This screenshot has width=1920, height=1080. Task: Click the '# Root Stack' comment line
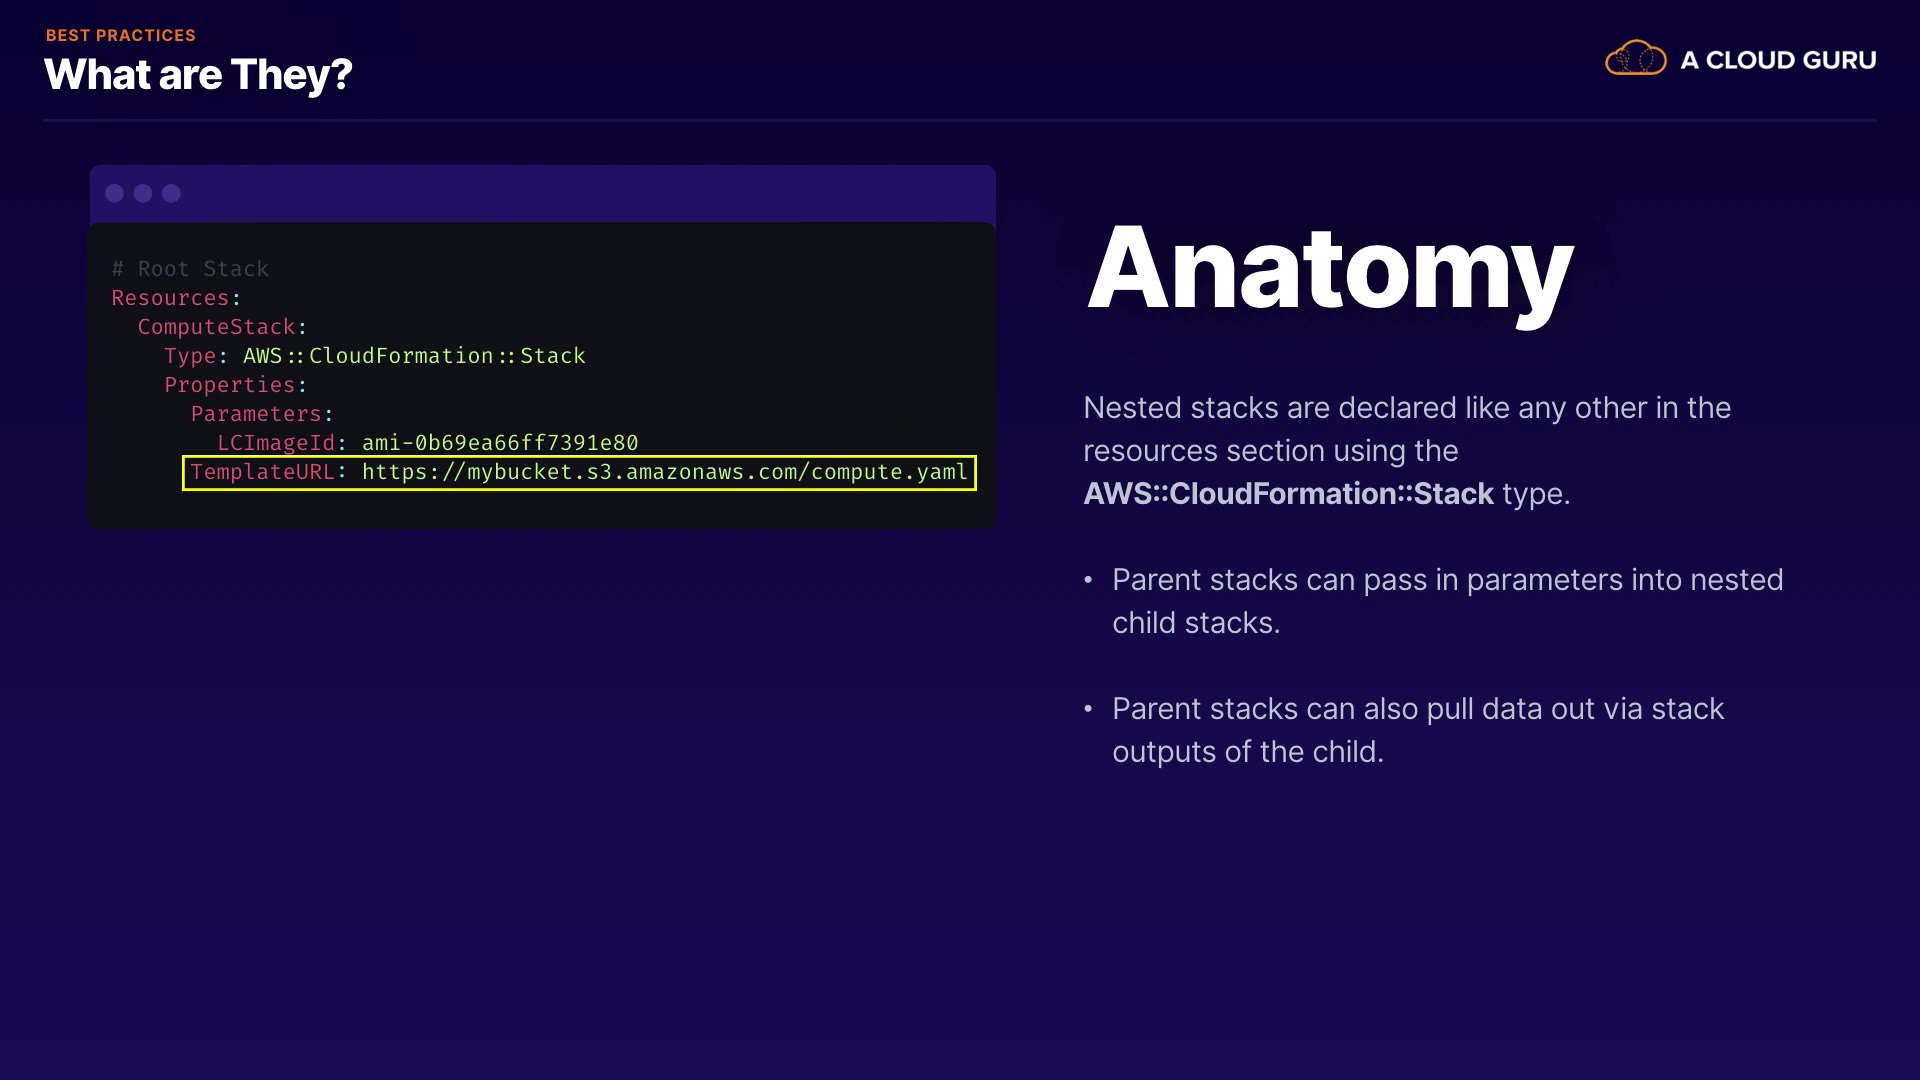coord(190,269)
